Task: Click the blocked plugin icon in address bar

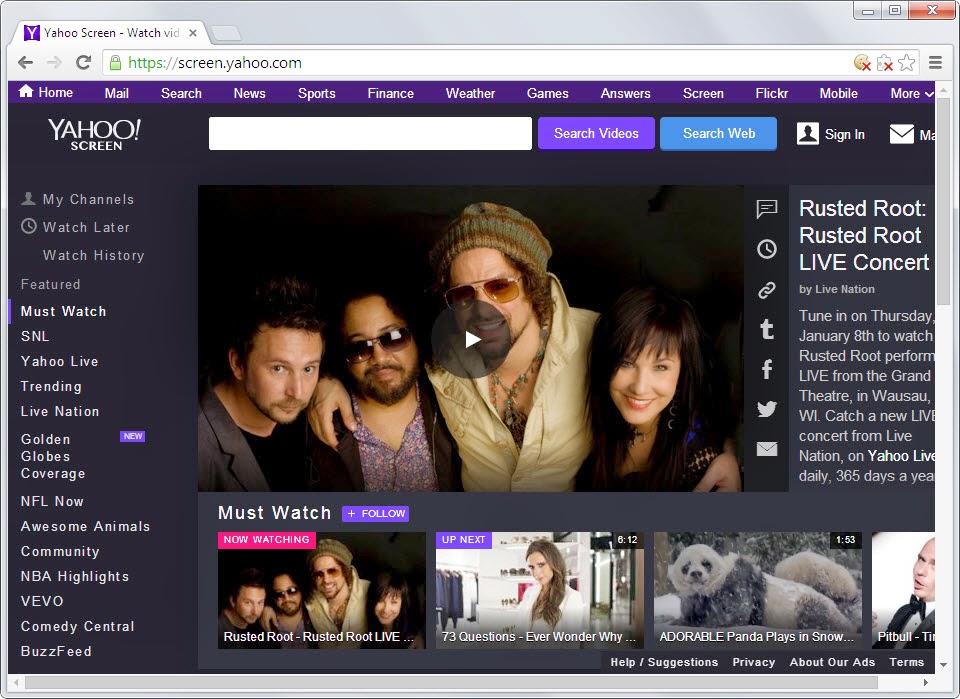Action: click(x=885, y=62)
